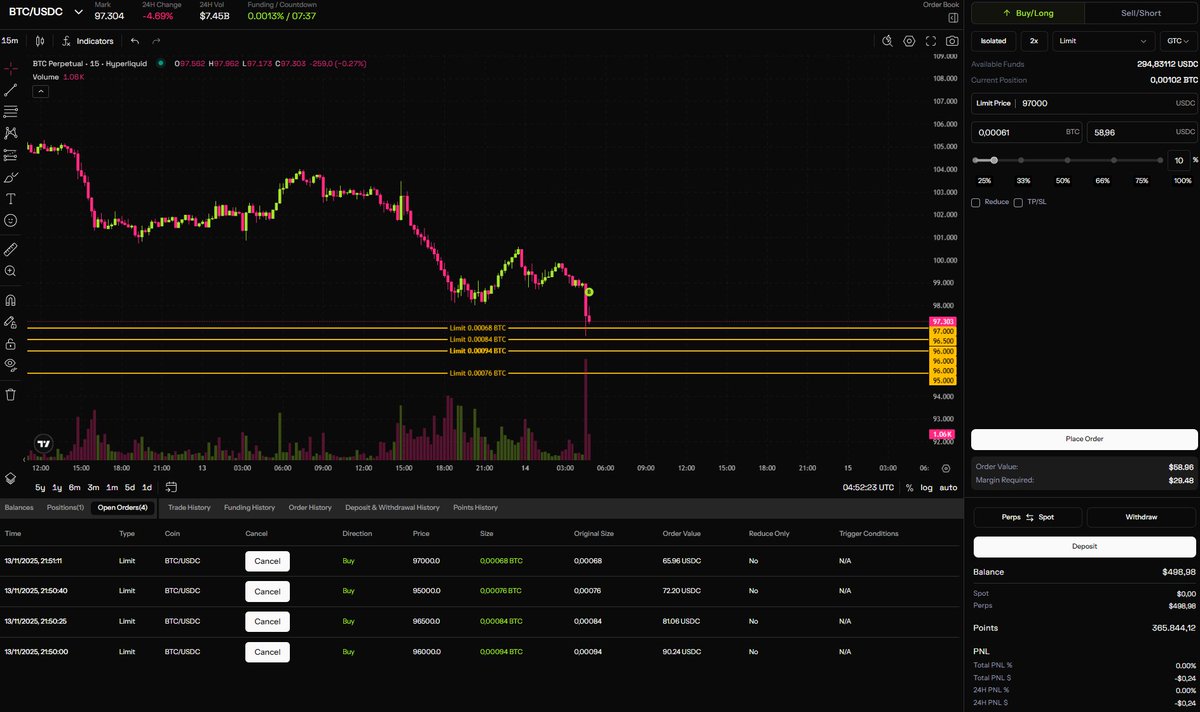Open the Isolated margin mode selector
Image resolution: width=1200 pixels, height=712 pixels.
[x=994, y=41]
